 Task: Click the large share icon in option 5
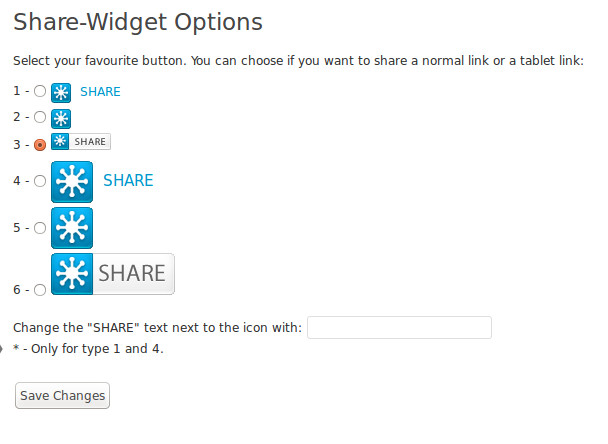tap(72, 228)
